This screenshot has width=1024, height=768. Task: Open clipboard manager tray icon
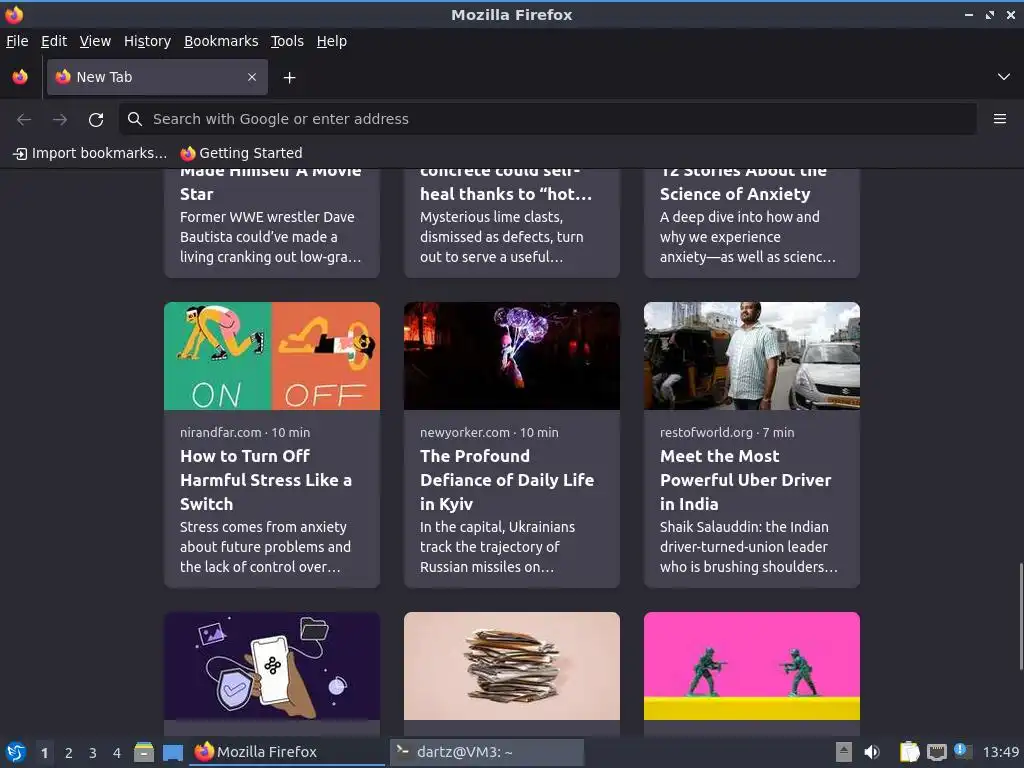pos(909,752)
